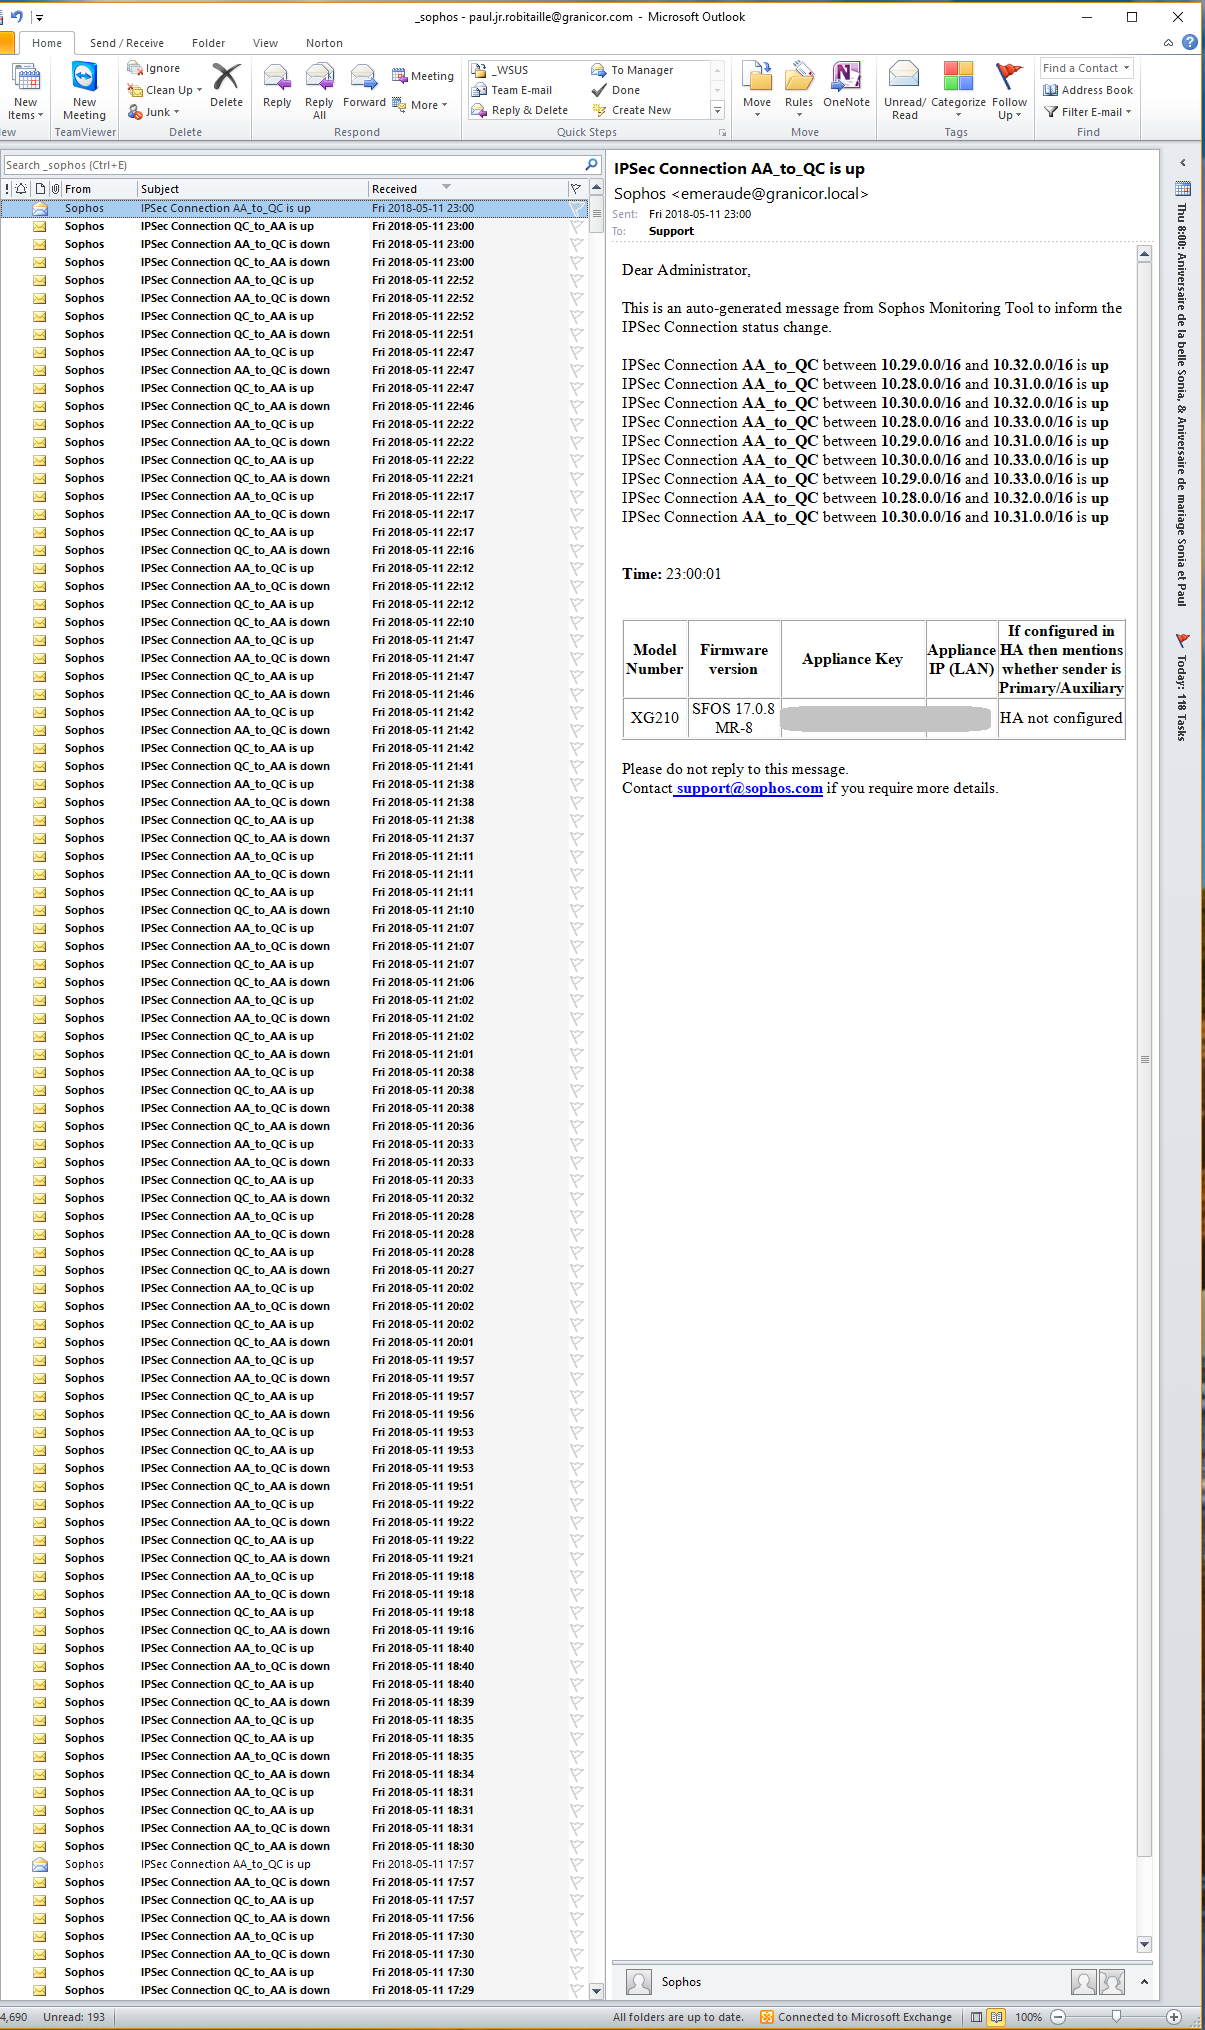Toggle Unread/Read status of message
This screenshot has width=1205, height=2030.
pos(904,90)
